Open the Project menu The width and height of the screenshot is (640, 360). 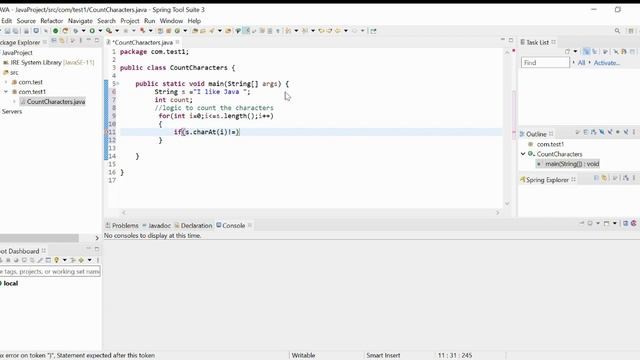pyautogui.click(x=130, y=21)
